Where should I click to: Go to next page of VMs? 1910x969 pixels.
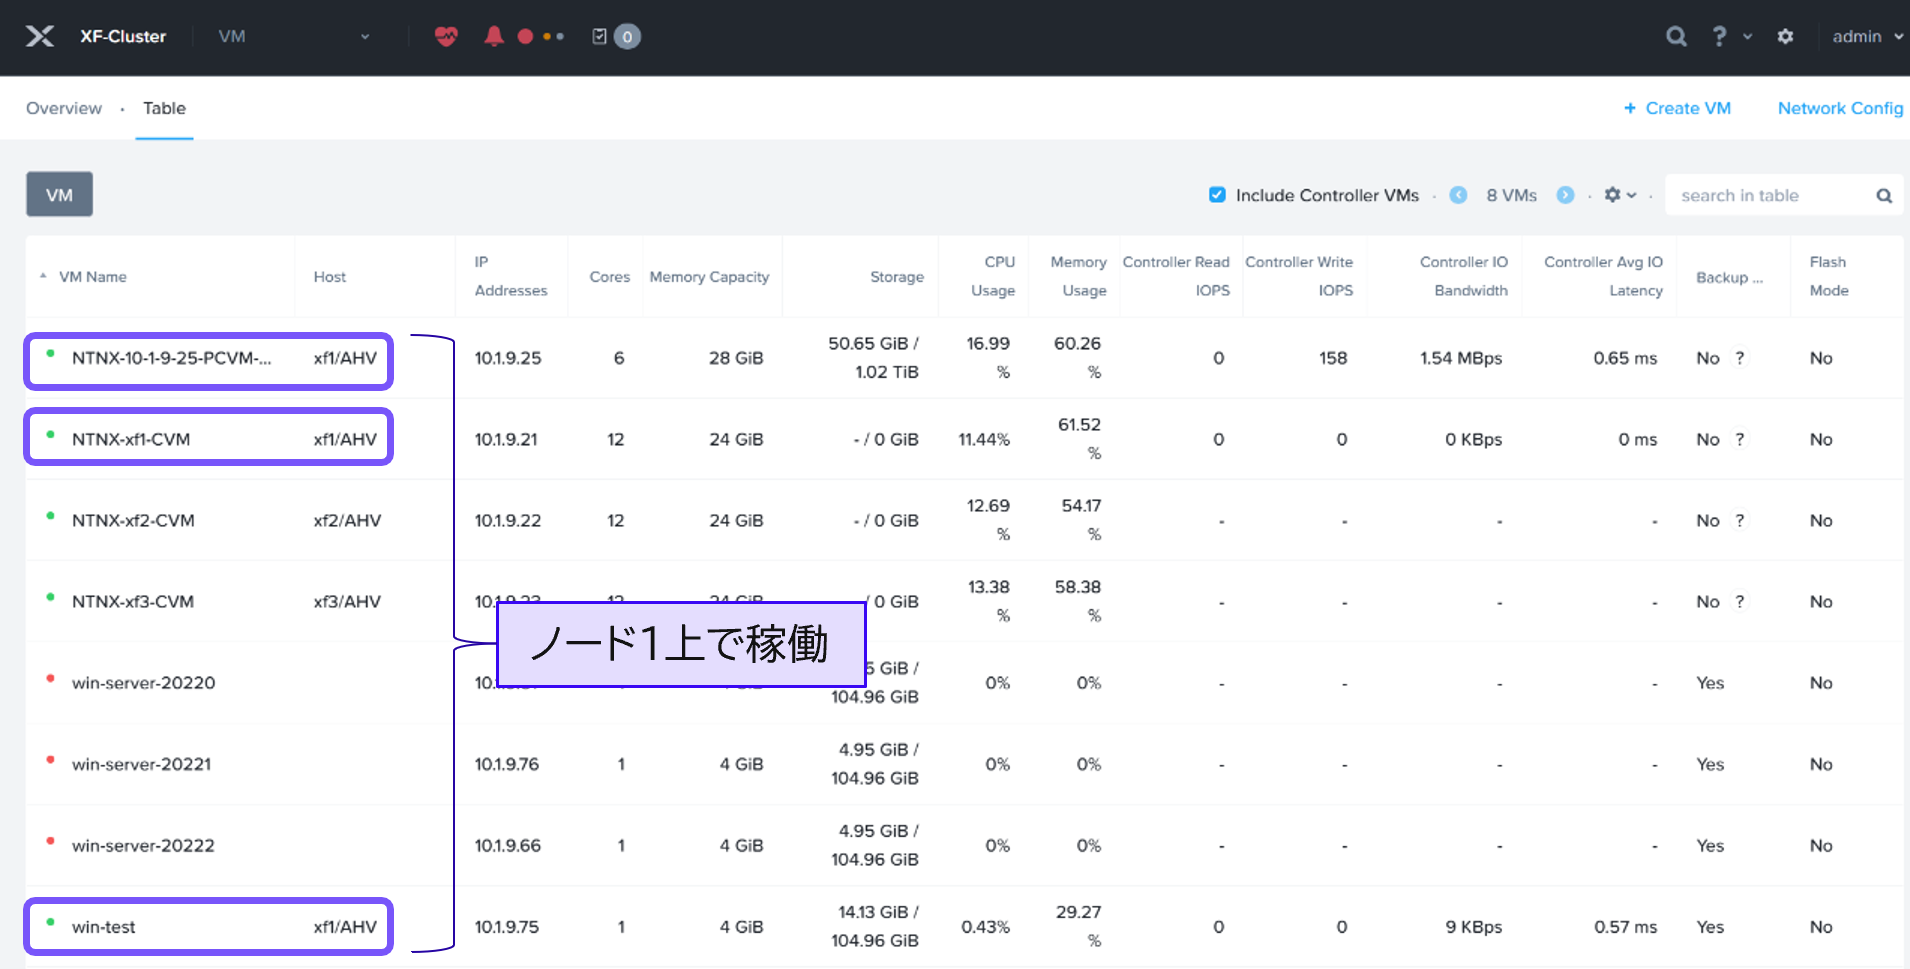pos(1565,195)
